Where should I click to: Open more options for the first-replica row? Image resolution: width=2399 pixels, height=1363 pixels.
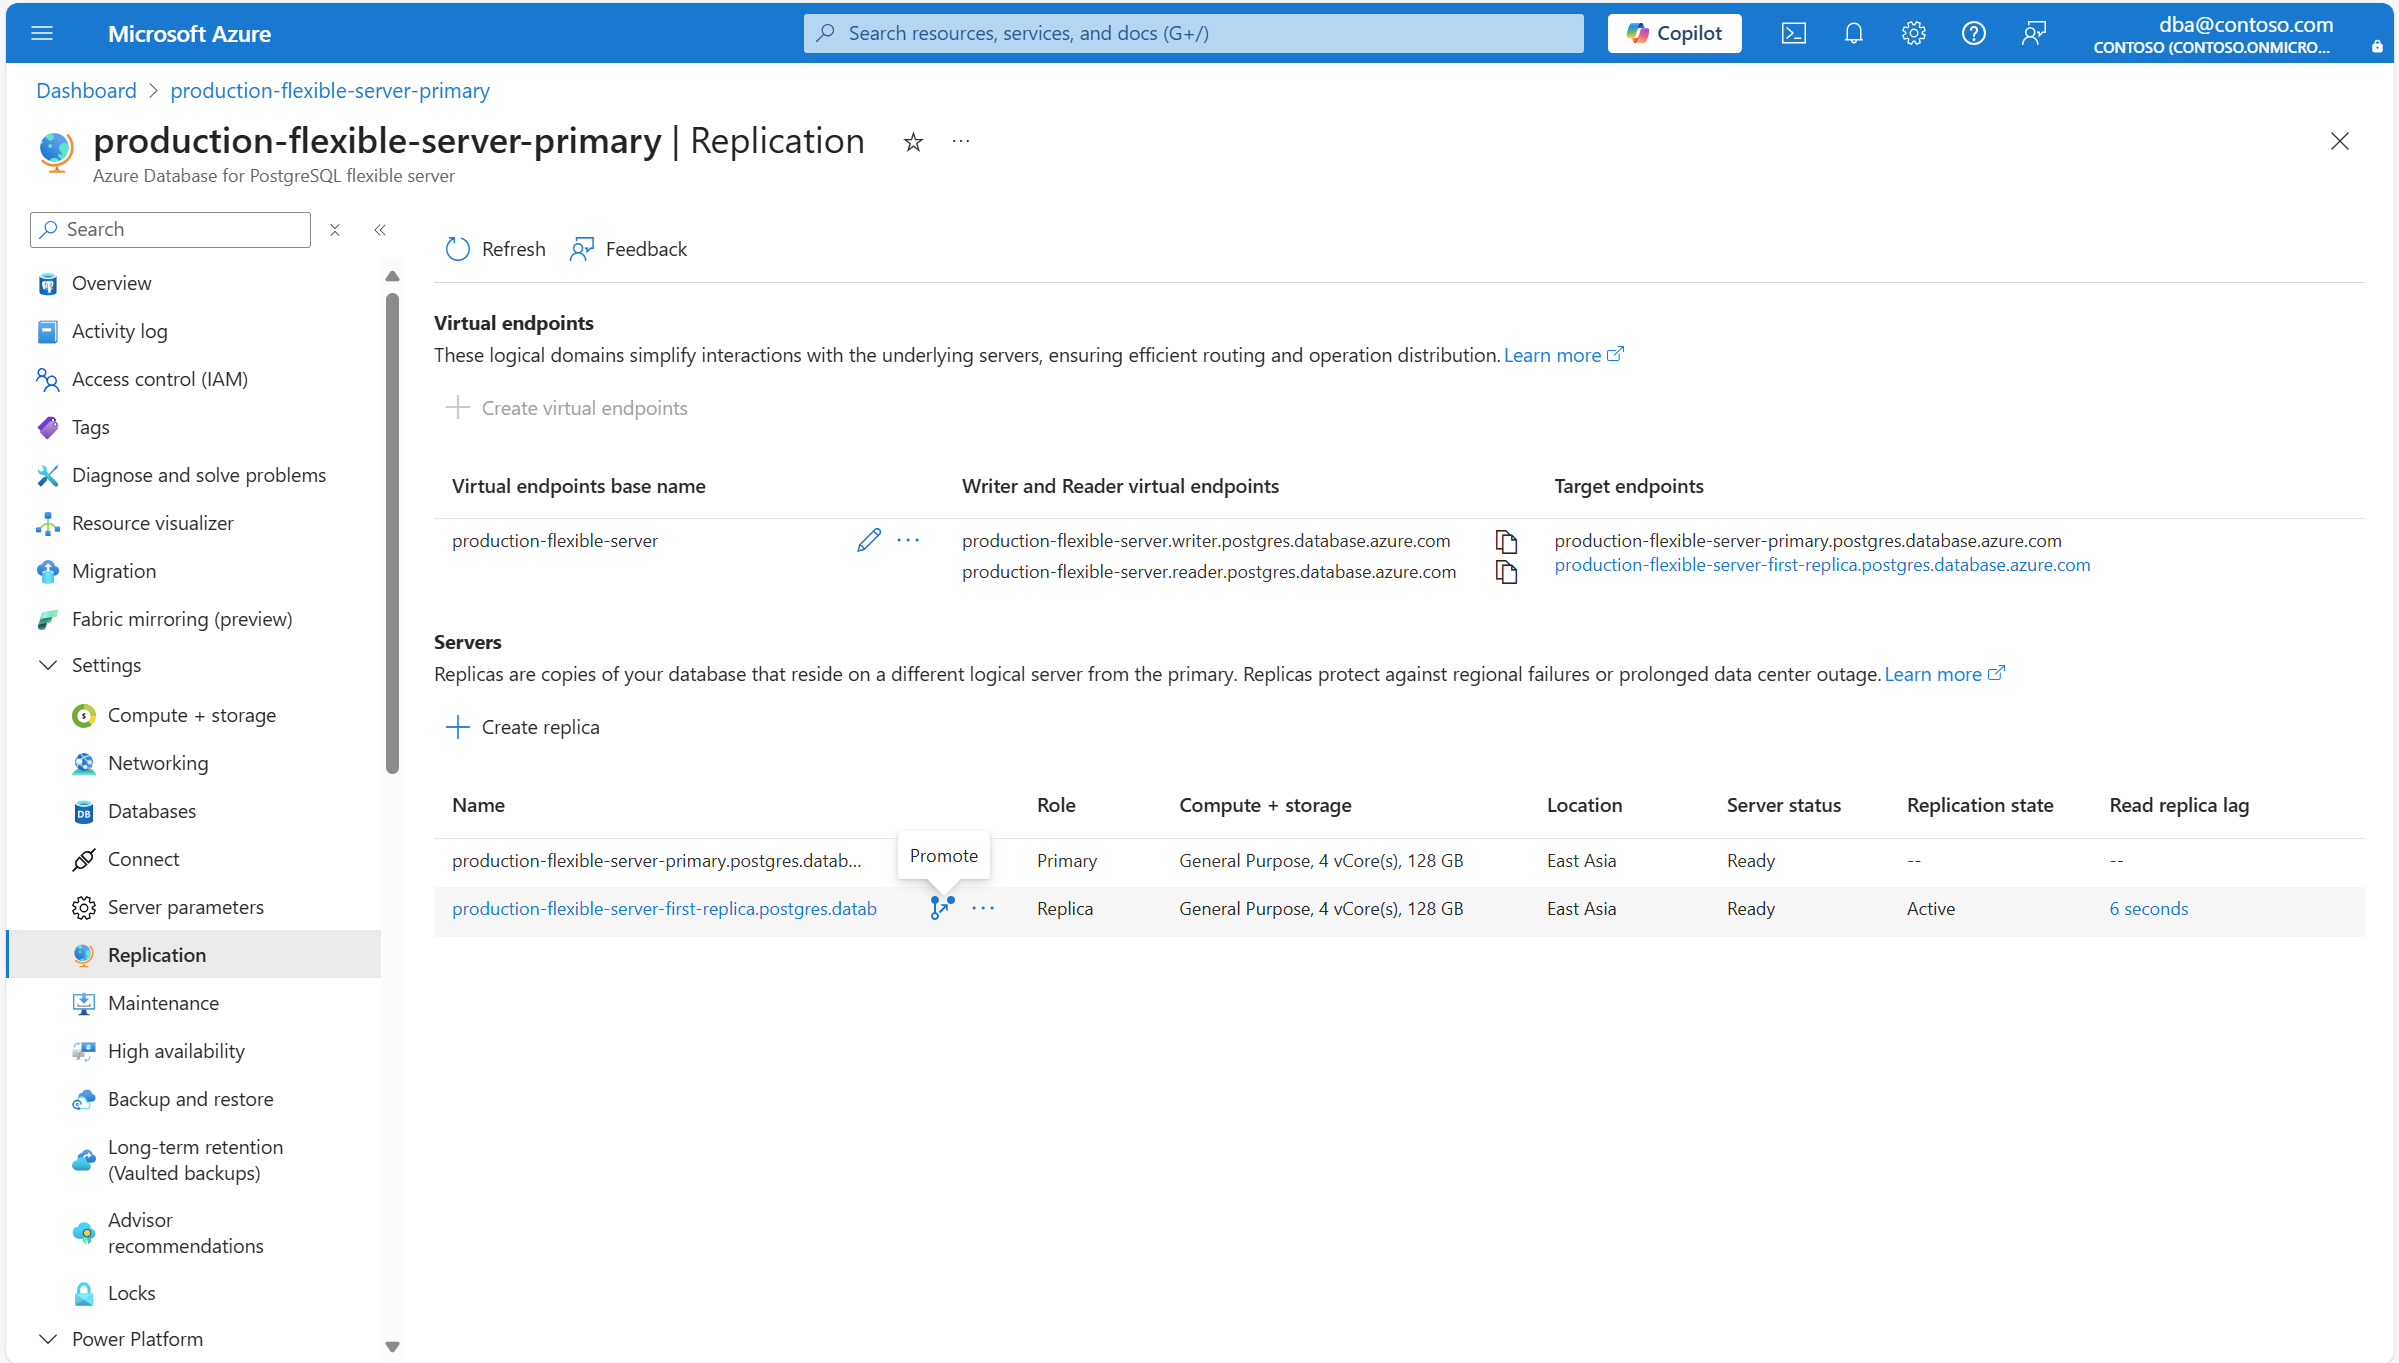(x=983, y=908)
